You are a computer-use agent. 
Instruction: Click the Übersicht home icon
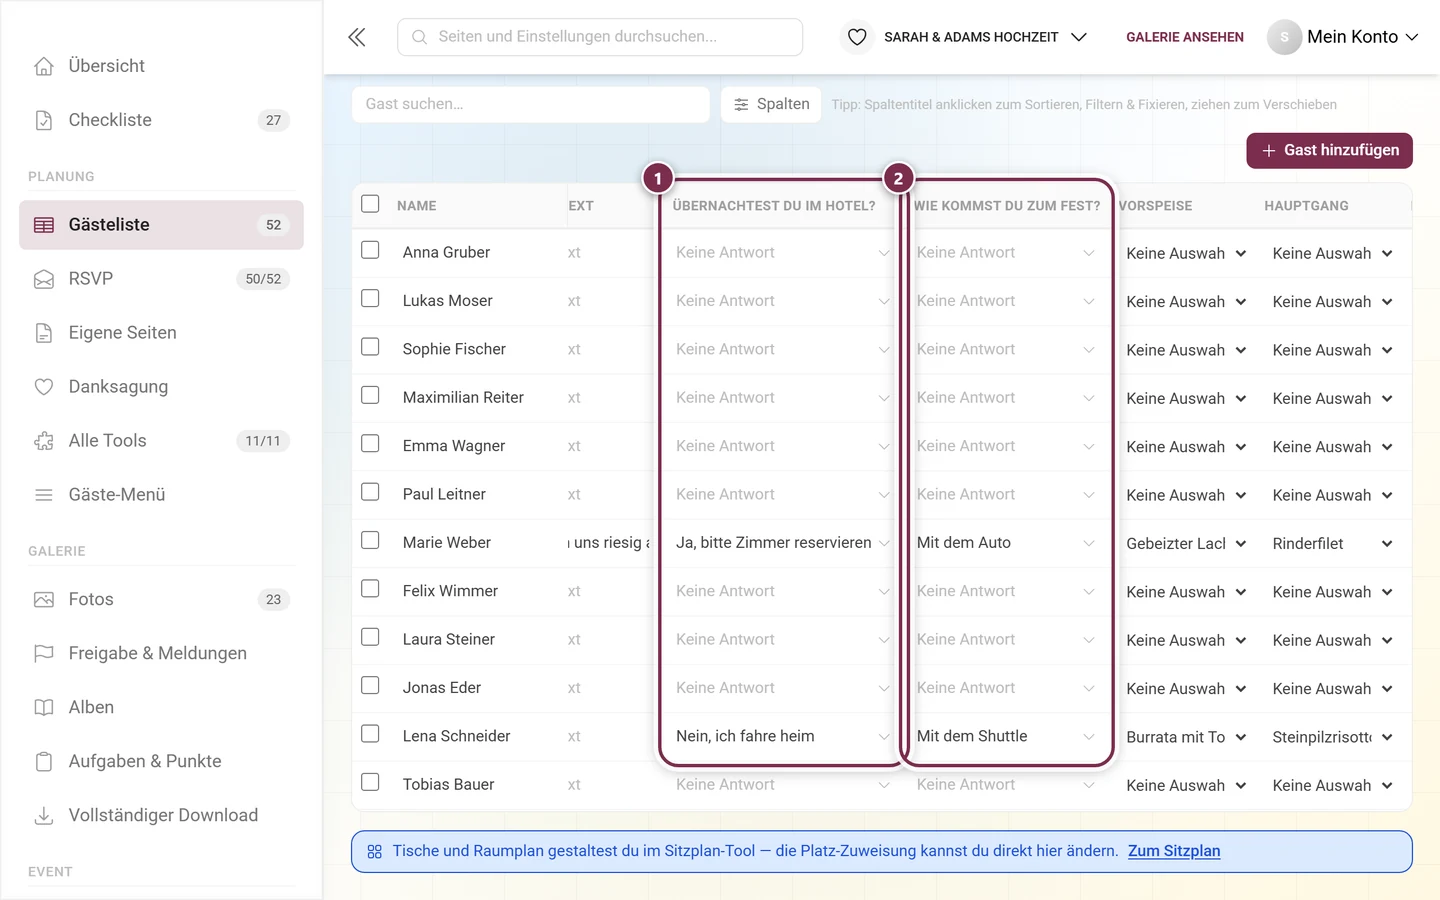pyautogui.click(x=44, y=66)
